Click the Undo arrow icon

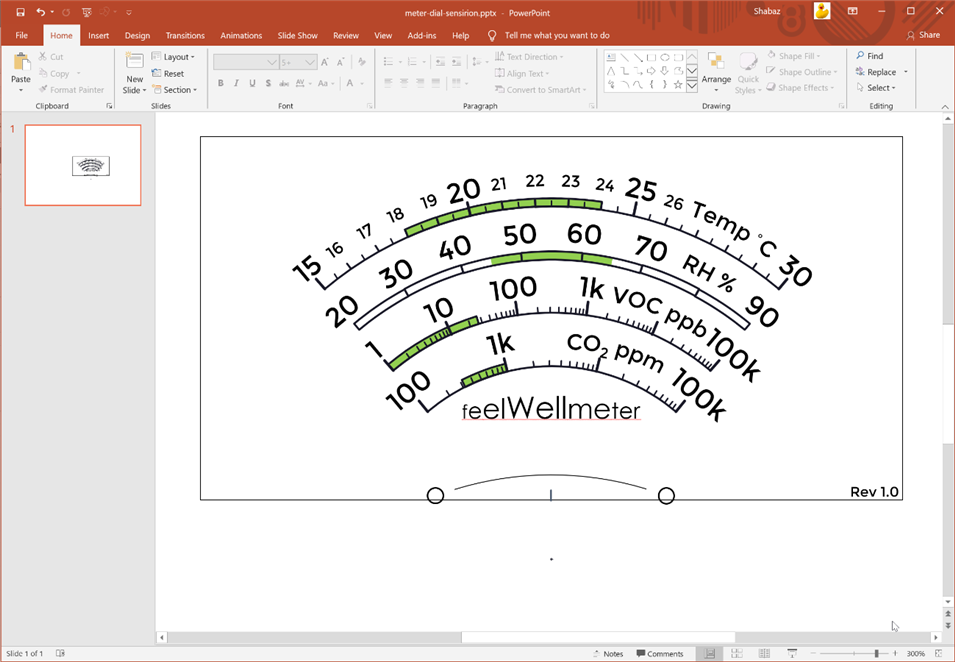pyautogui.click(x=40, y=12)
